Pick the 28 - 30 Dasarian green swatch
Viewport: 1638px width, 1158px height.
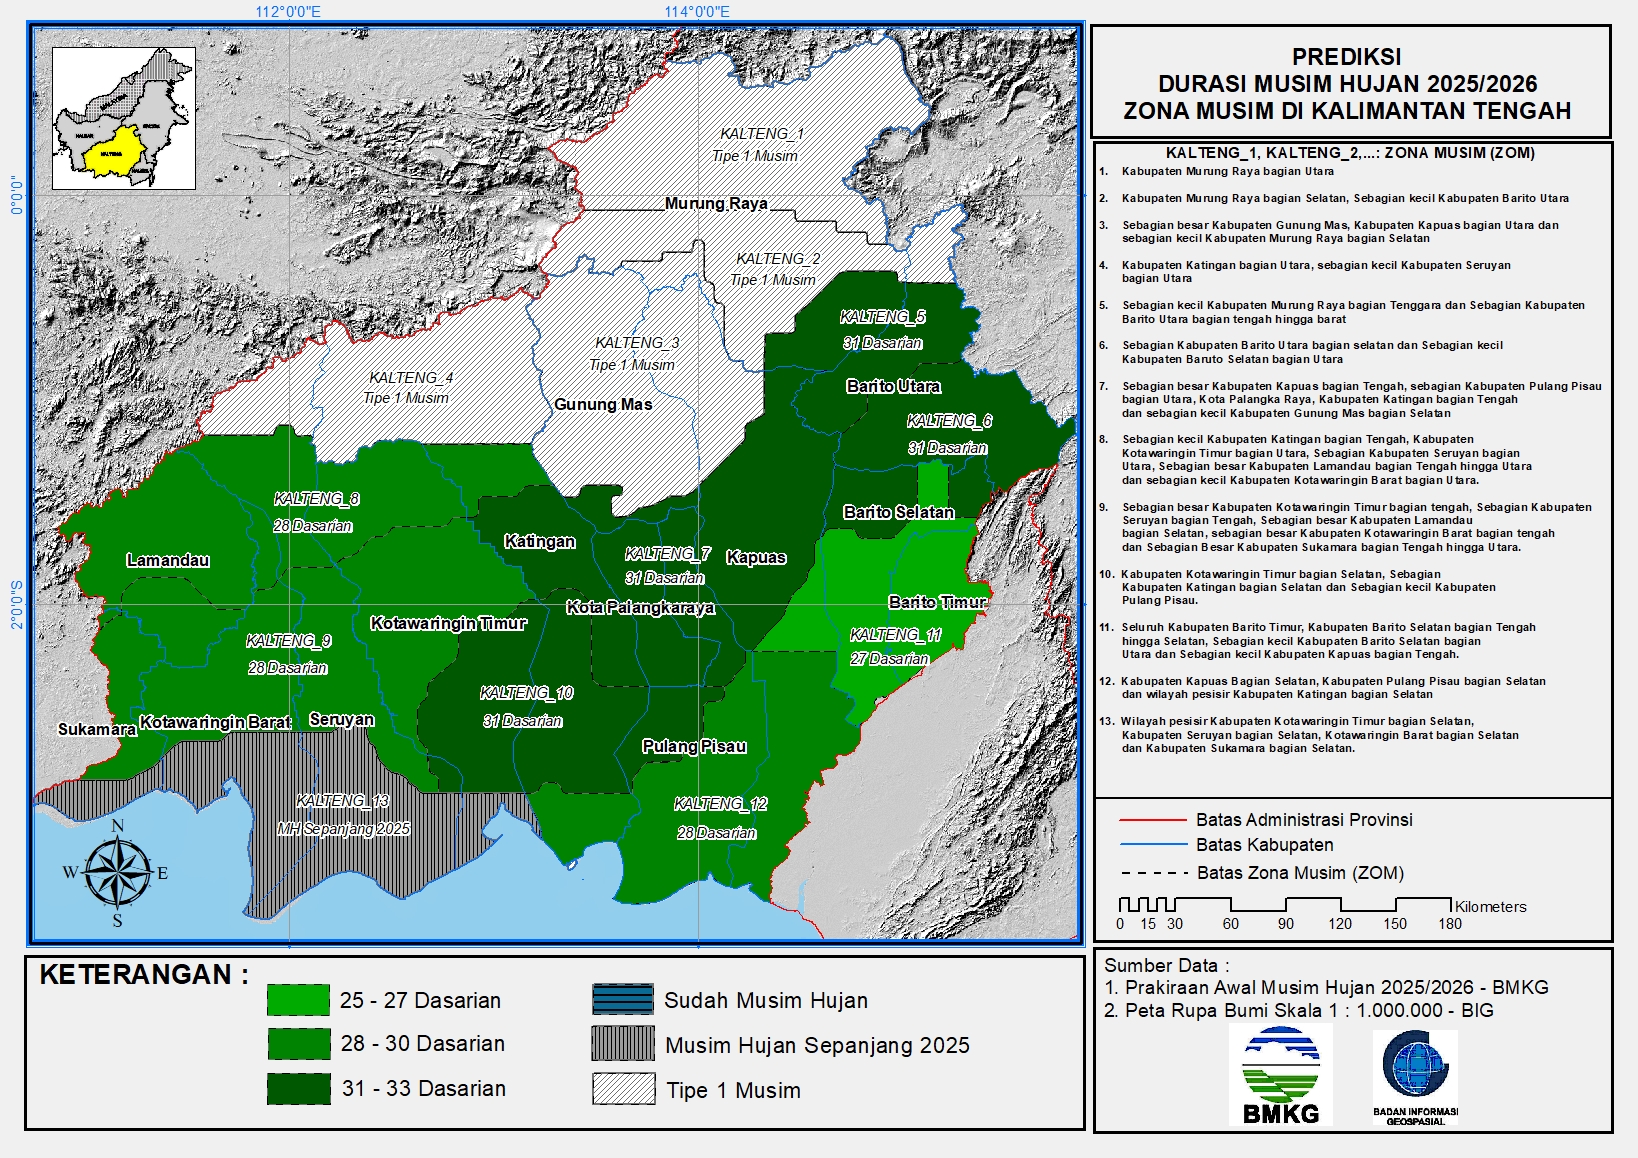click(x=298, y=1043)
